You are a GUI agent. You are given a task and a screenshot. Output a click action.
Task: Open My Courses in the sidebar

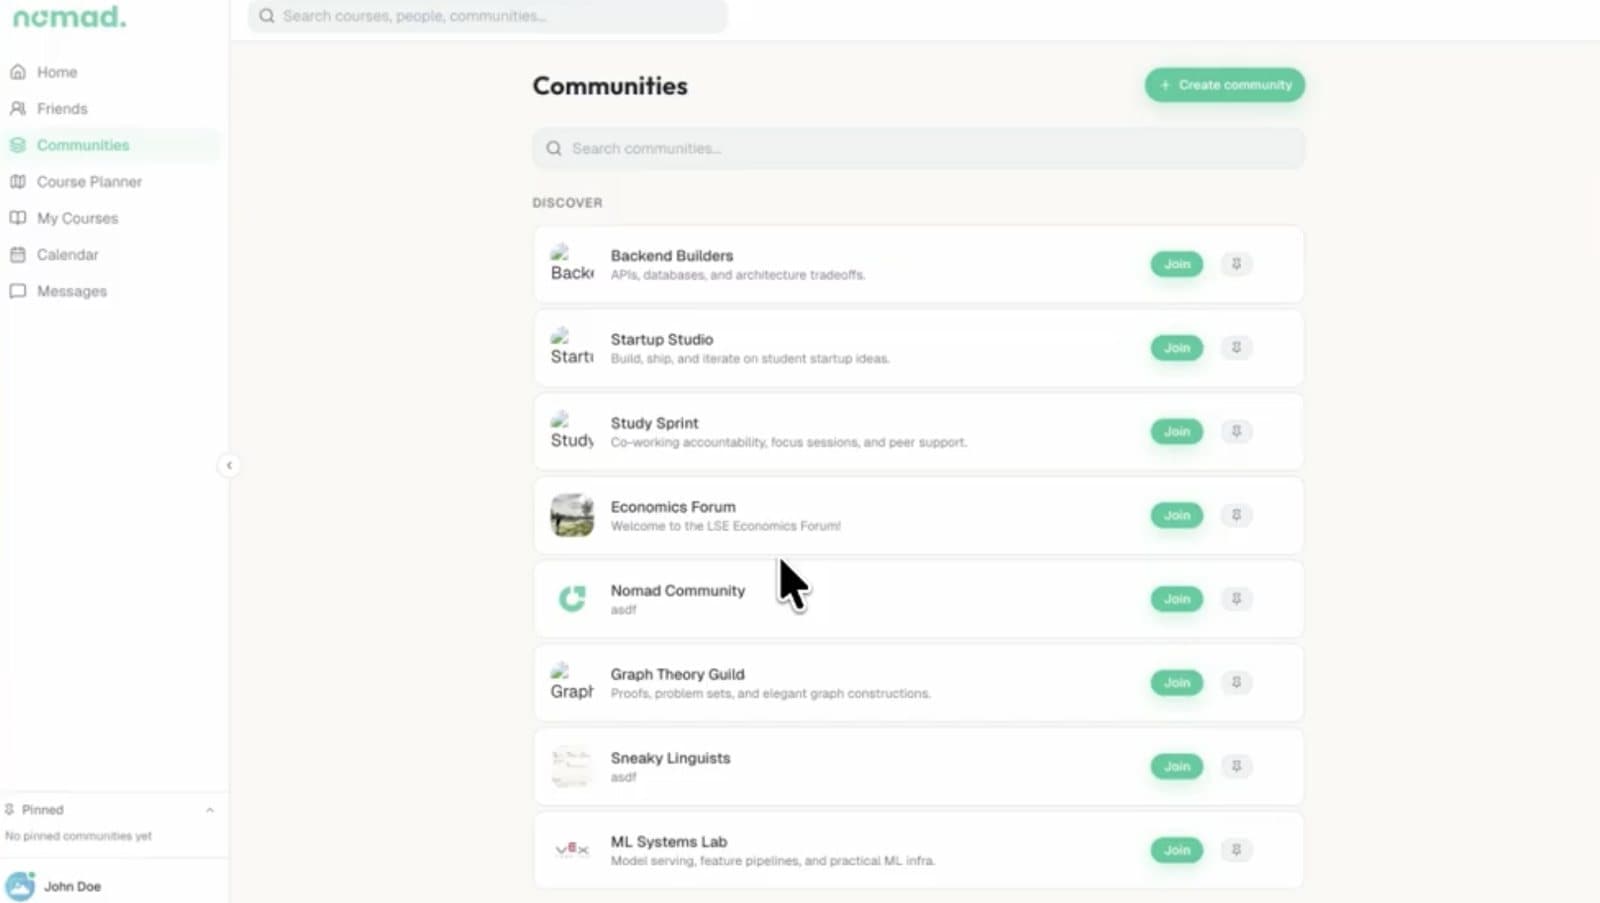coord(112,218)
